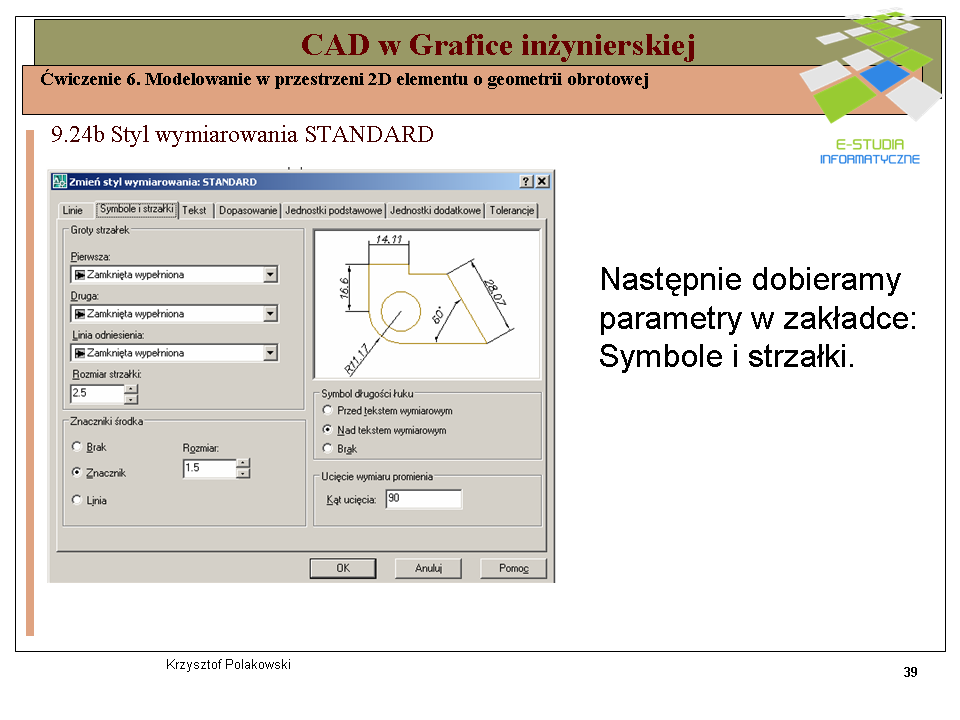Screen dimensions: 960x720
Task: Close the Zmień styl wymiarowania dialog
Action: (x=542, y=181)
